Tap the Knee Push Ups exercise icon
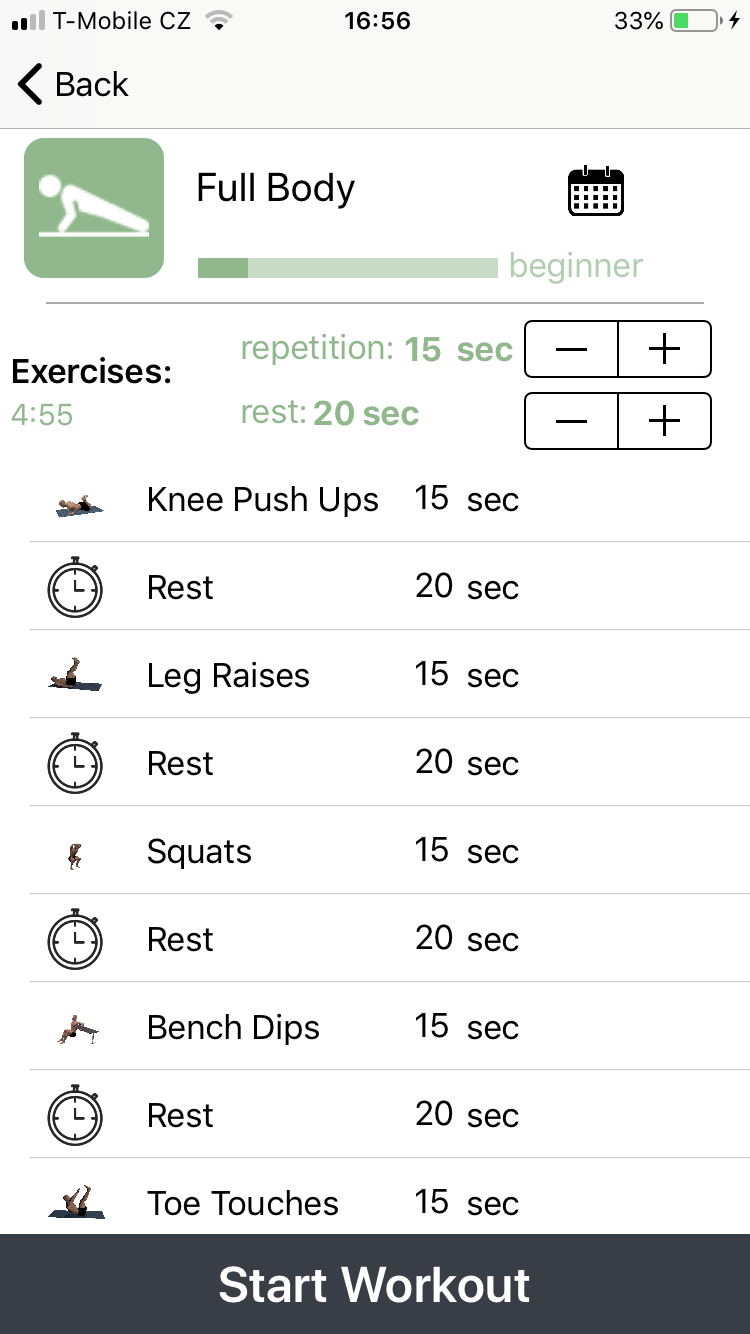 [76, 503]
